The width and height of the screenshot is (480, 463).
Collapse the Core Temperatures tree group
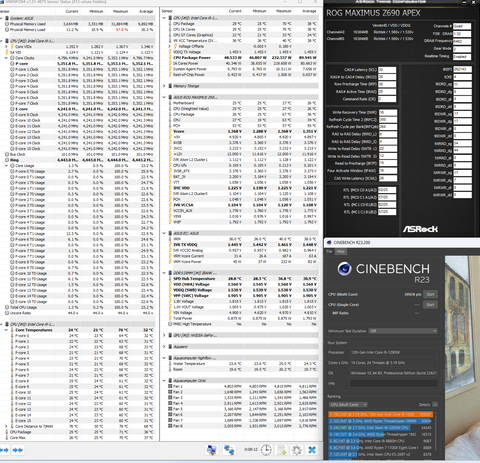point(6,330)
